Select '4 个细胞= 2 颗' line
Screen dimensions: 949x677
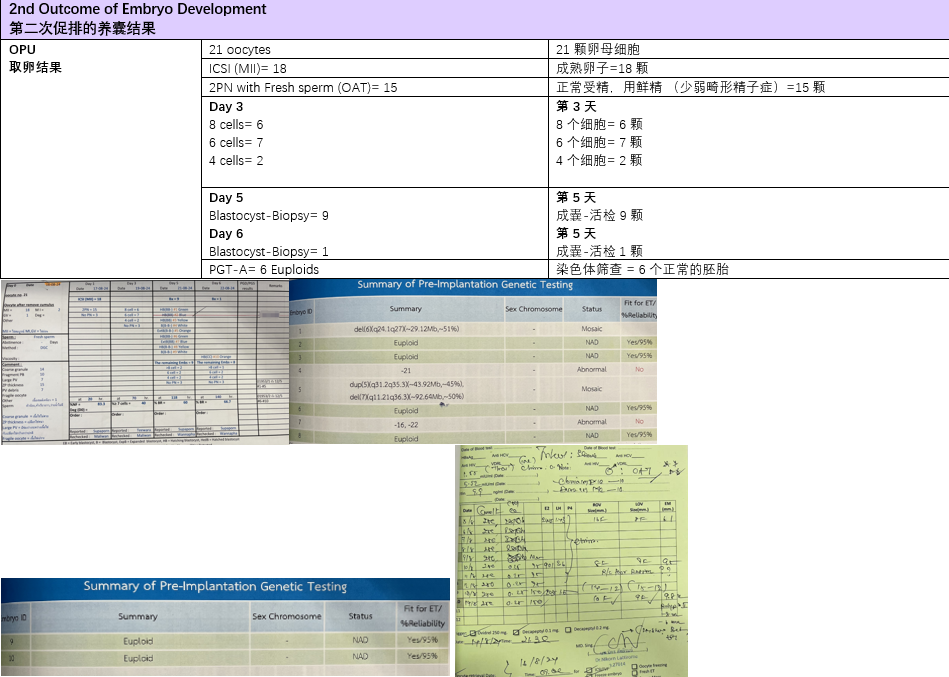point(599,161)
